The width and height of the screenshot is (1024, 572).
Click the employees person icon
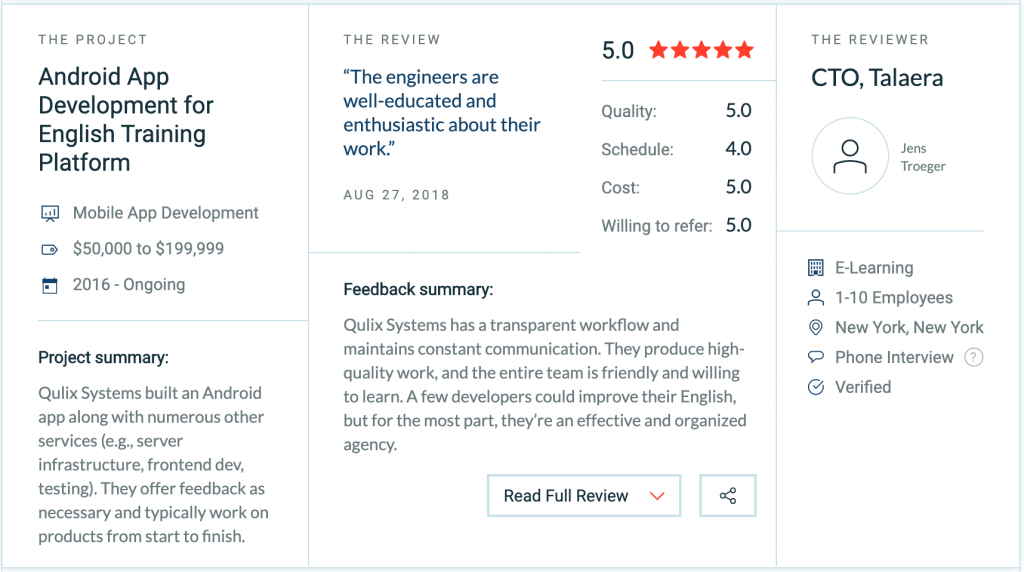click(816, 298)
